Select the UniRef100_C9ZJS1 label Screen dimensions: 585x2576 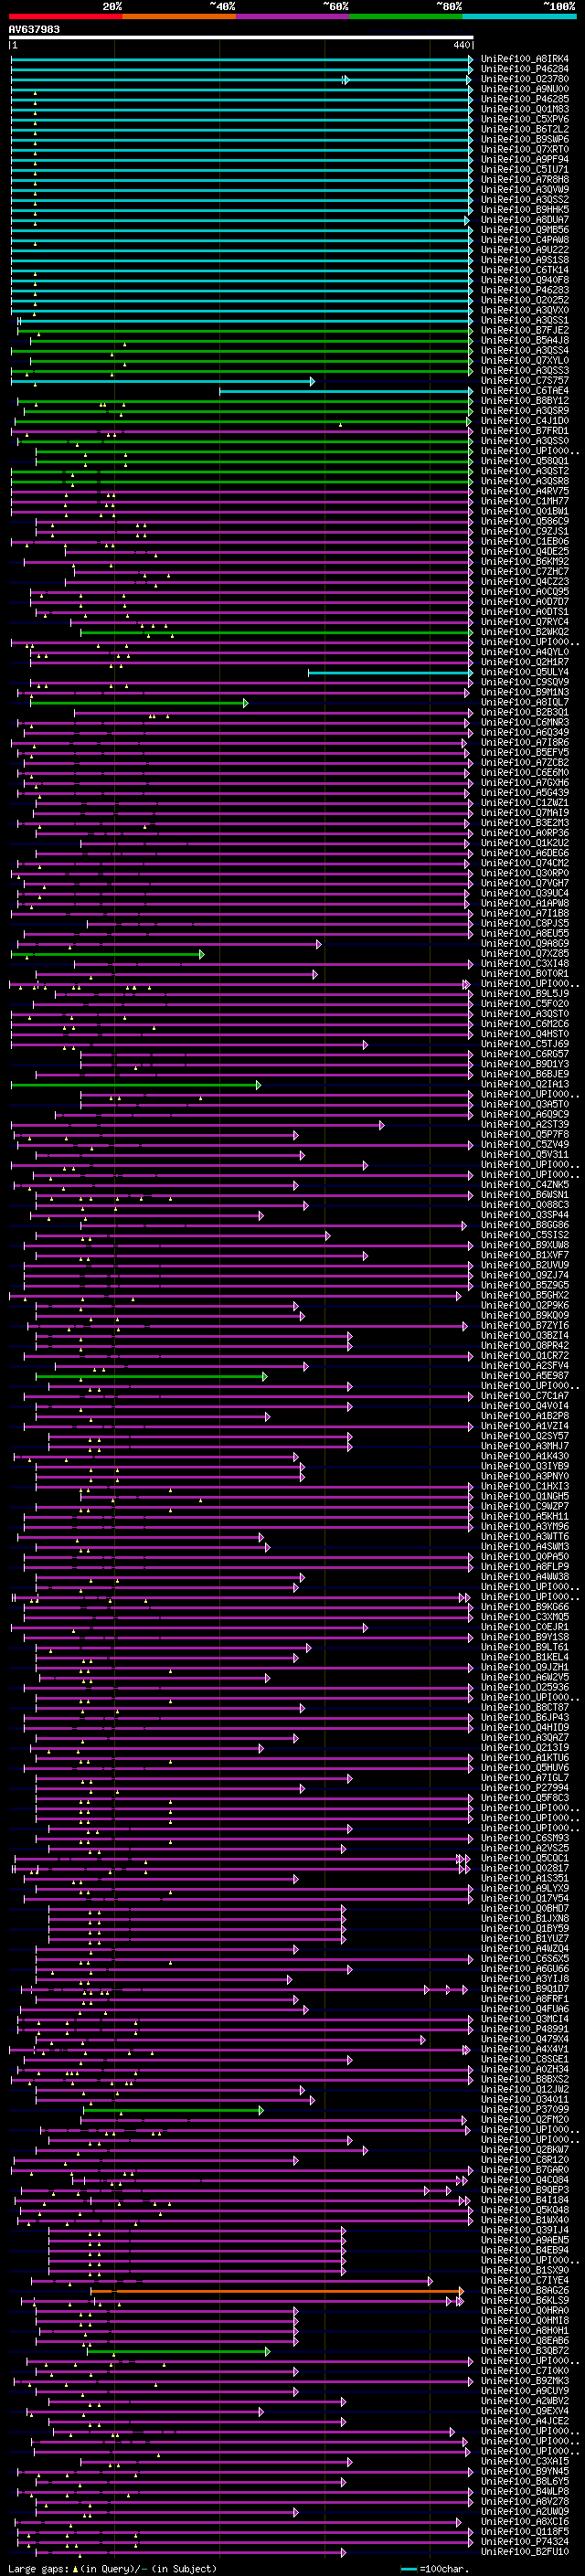tap(525, 531)
